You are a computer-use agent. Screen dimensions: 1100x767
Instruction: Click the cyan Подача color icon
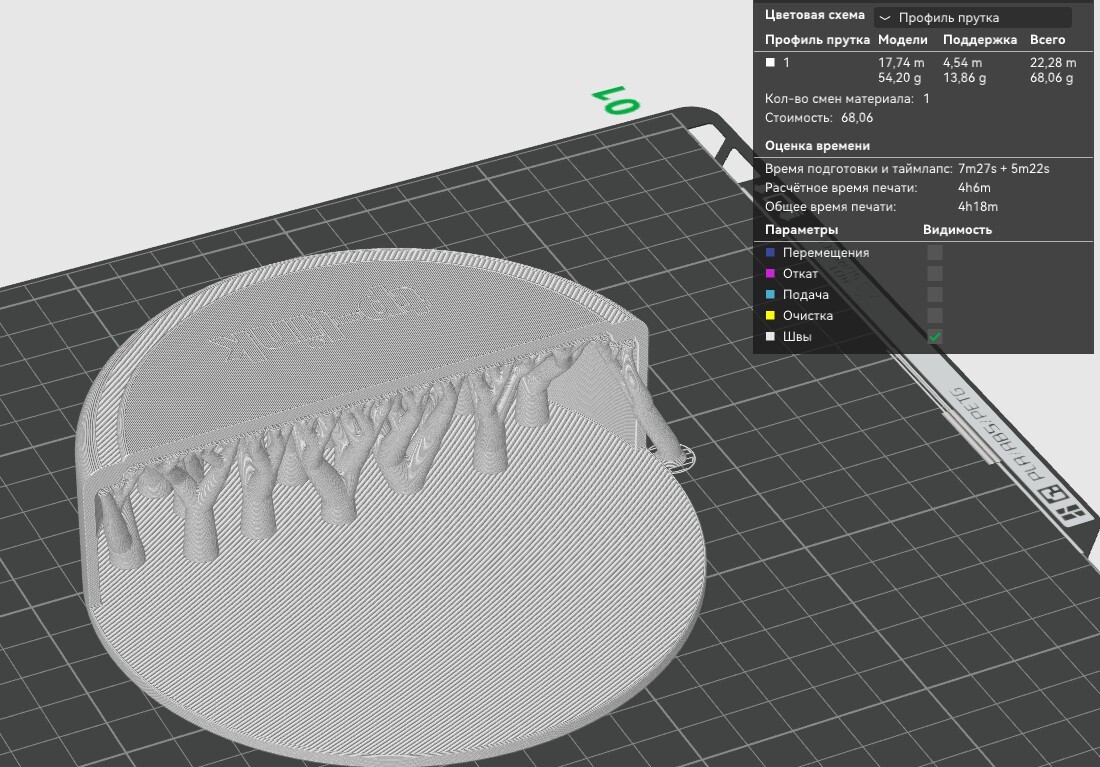[x=770, y=295]
